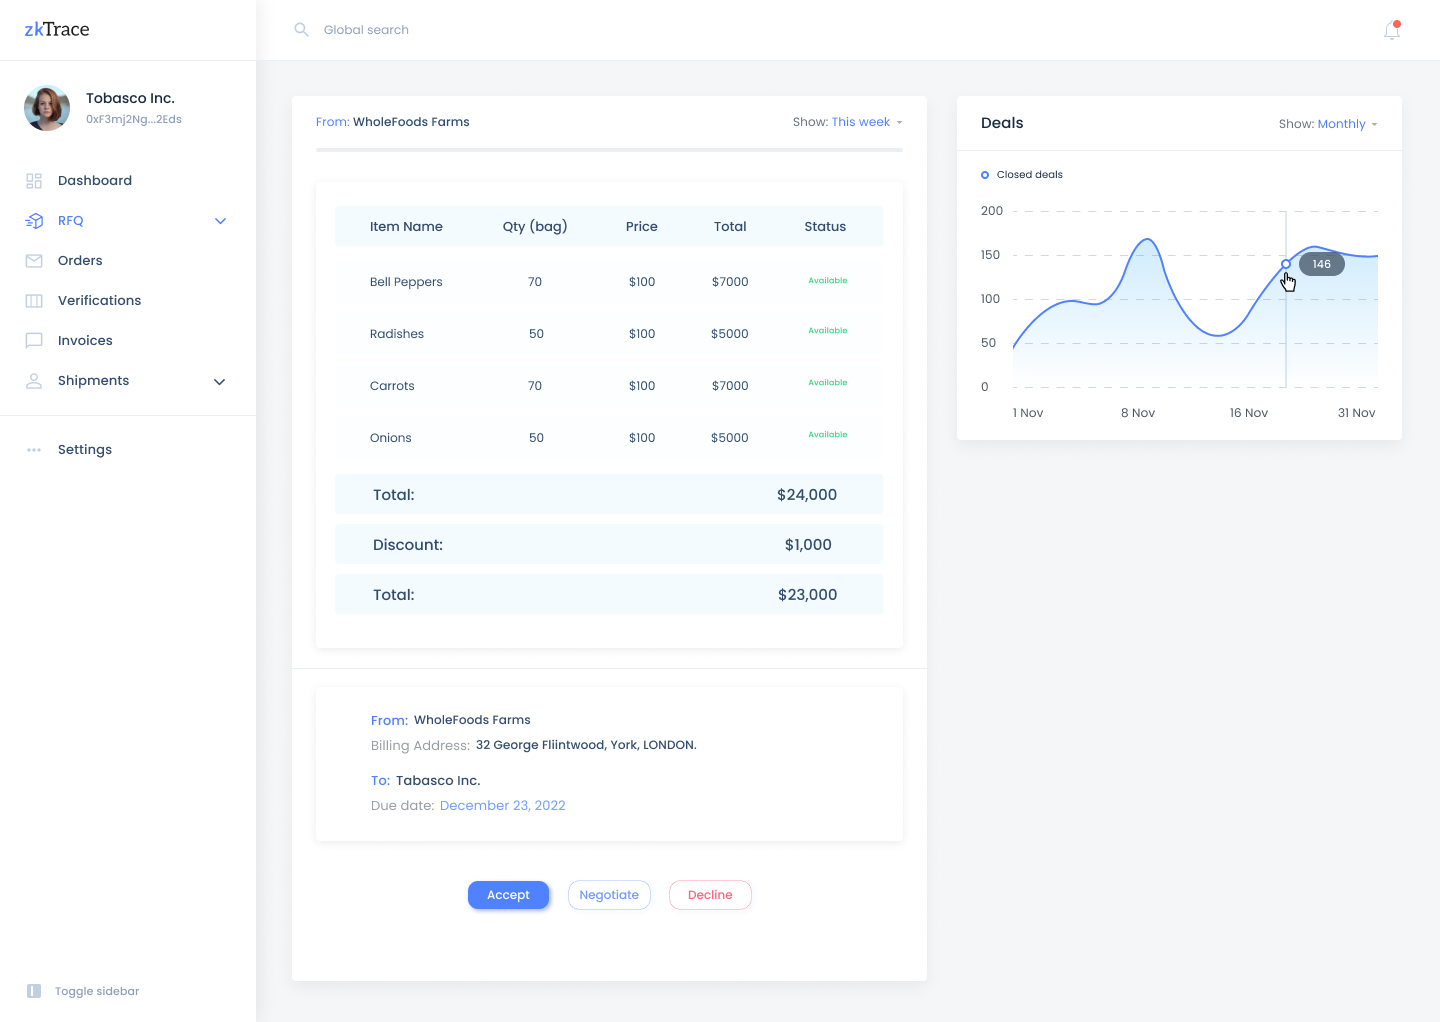
Task: Expand the Shipments submenu chevron
Action: point(220,382)
